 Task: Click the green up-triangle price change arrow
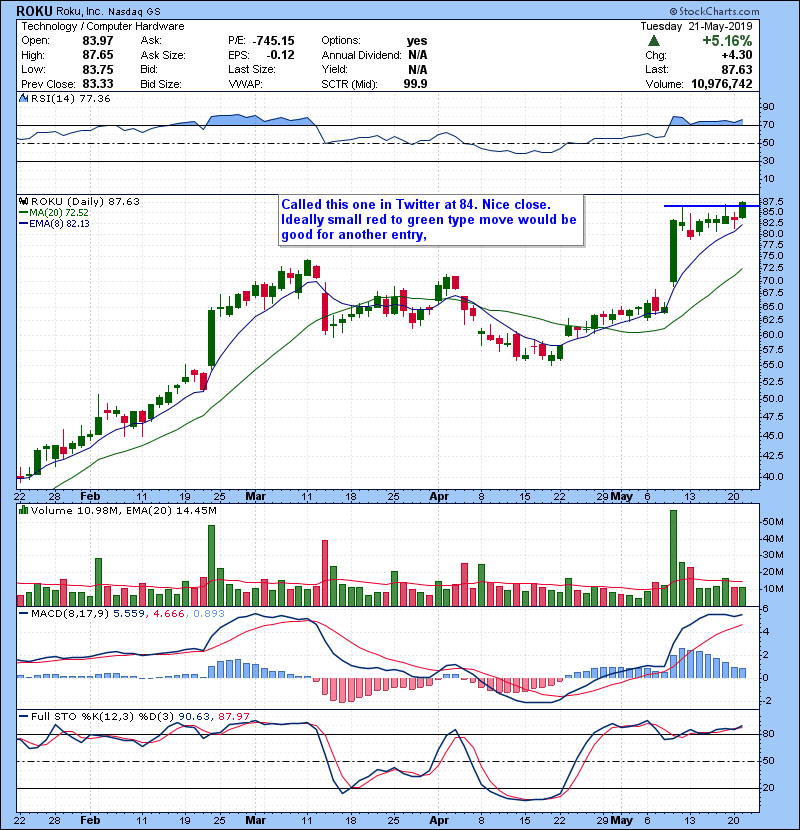point(654,41)
